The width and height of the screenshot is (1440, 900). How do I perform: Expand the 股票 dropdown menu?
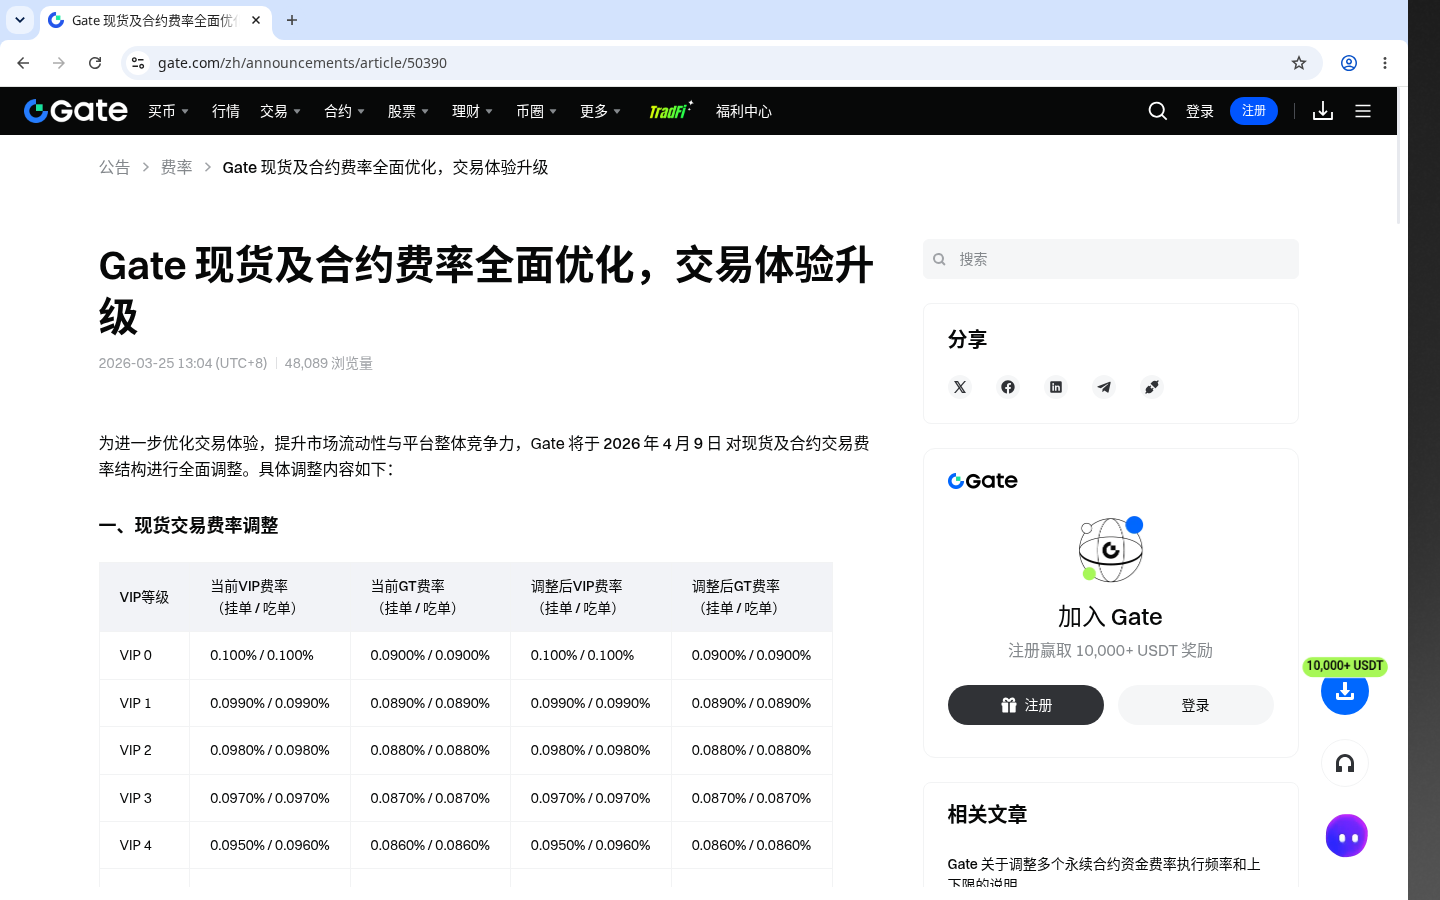tap(409, 111)
